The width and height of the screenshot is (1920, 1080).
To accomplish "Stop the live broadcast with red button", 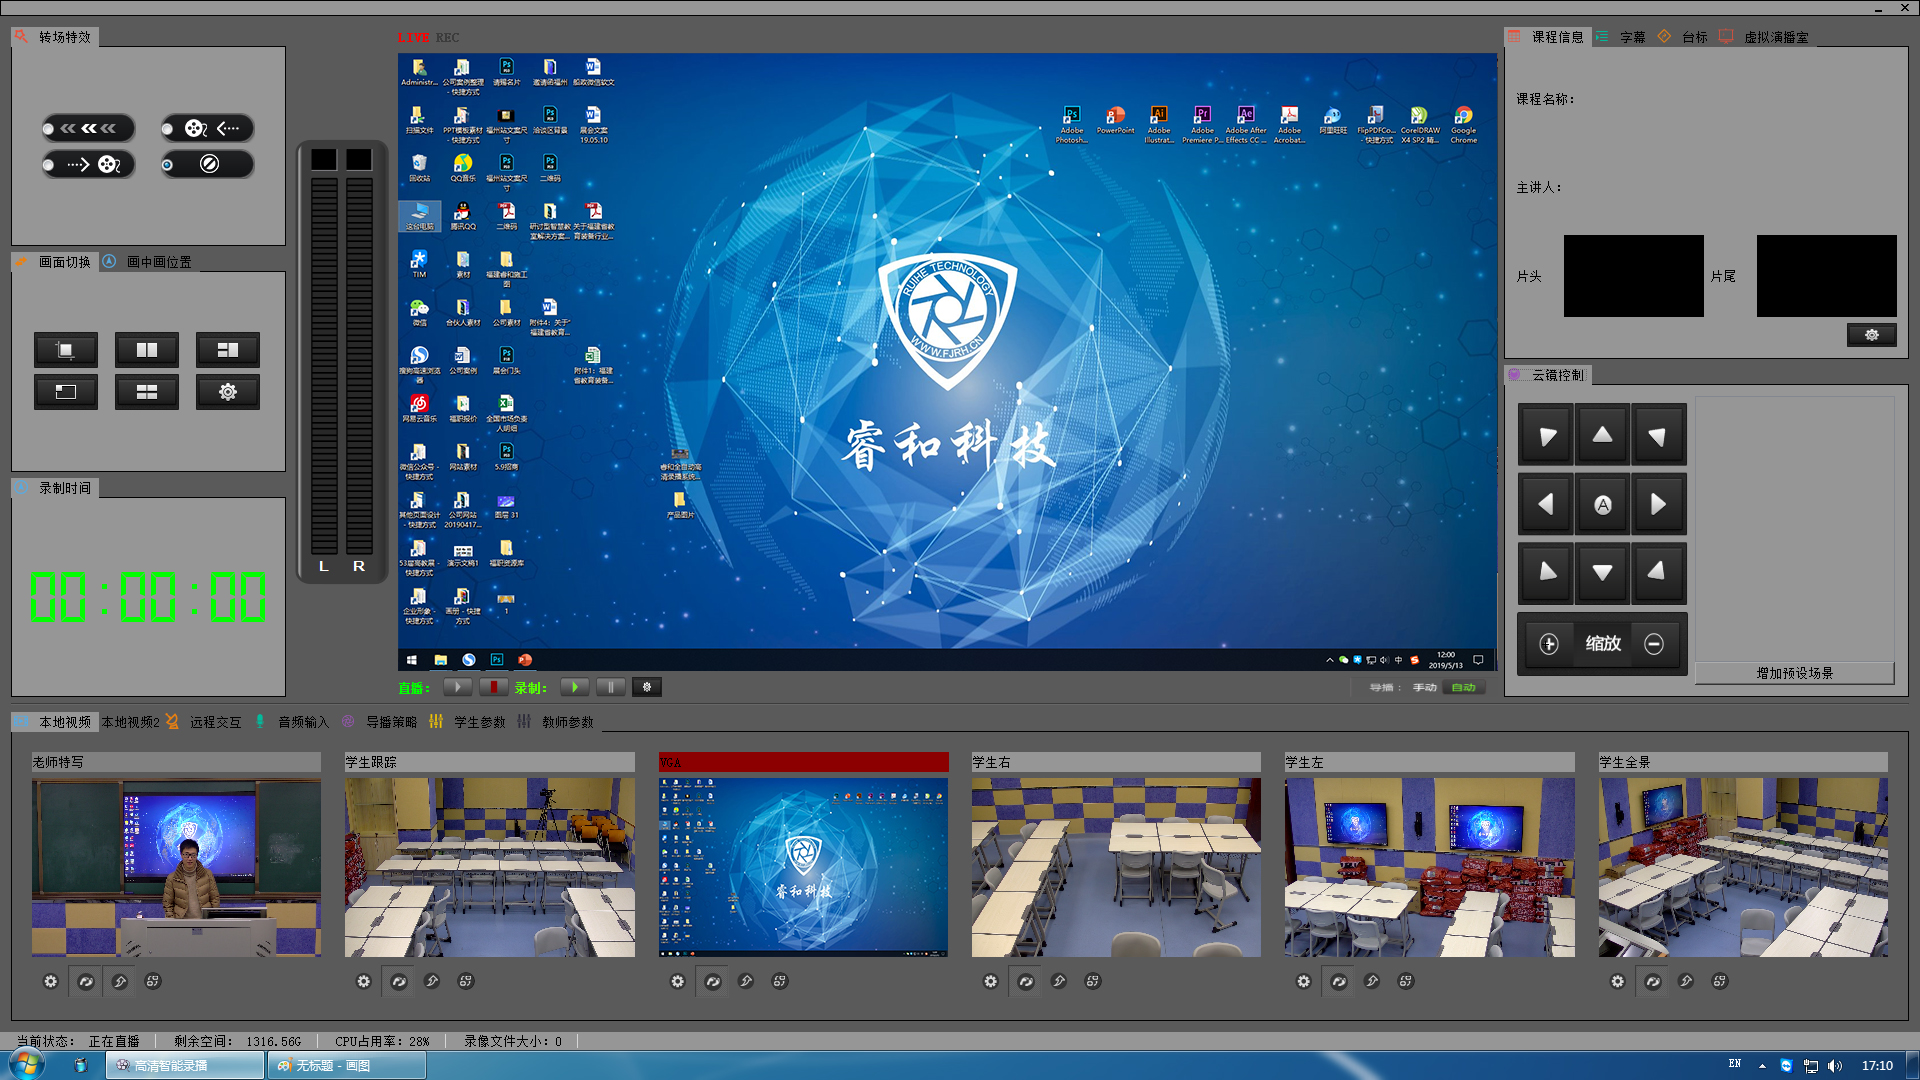I will coord(493,687).
